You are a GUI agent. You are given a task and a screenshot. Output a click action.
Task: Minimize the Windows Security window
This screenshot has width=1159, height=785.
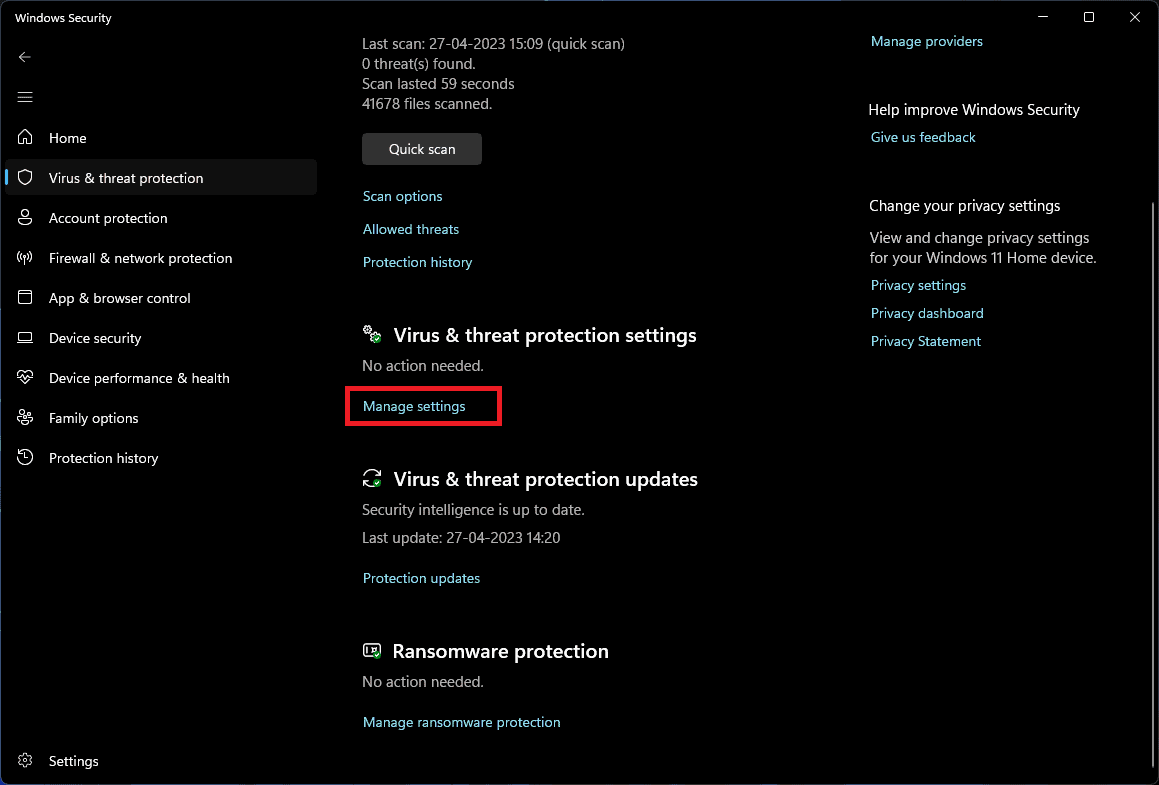pyautogui.click(x=1043, y=17)
